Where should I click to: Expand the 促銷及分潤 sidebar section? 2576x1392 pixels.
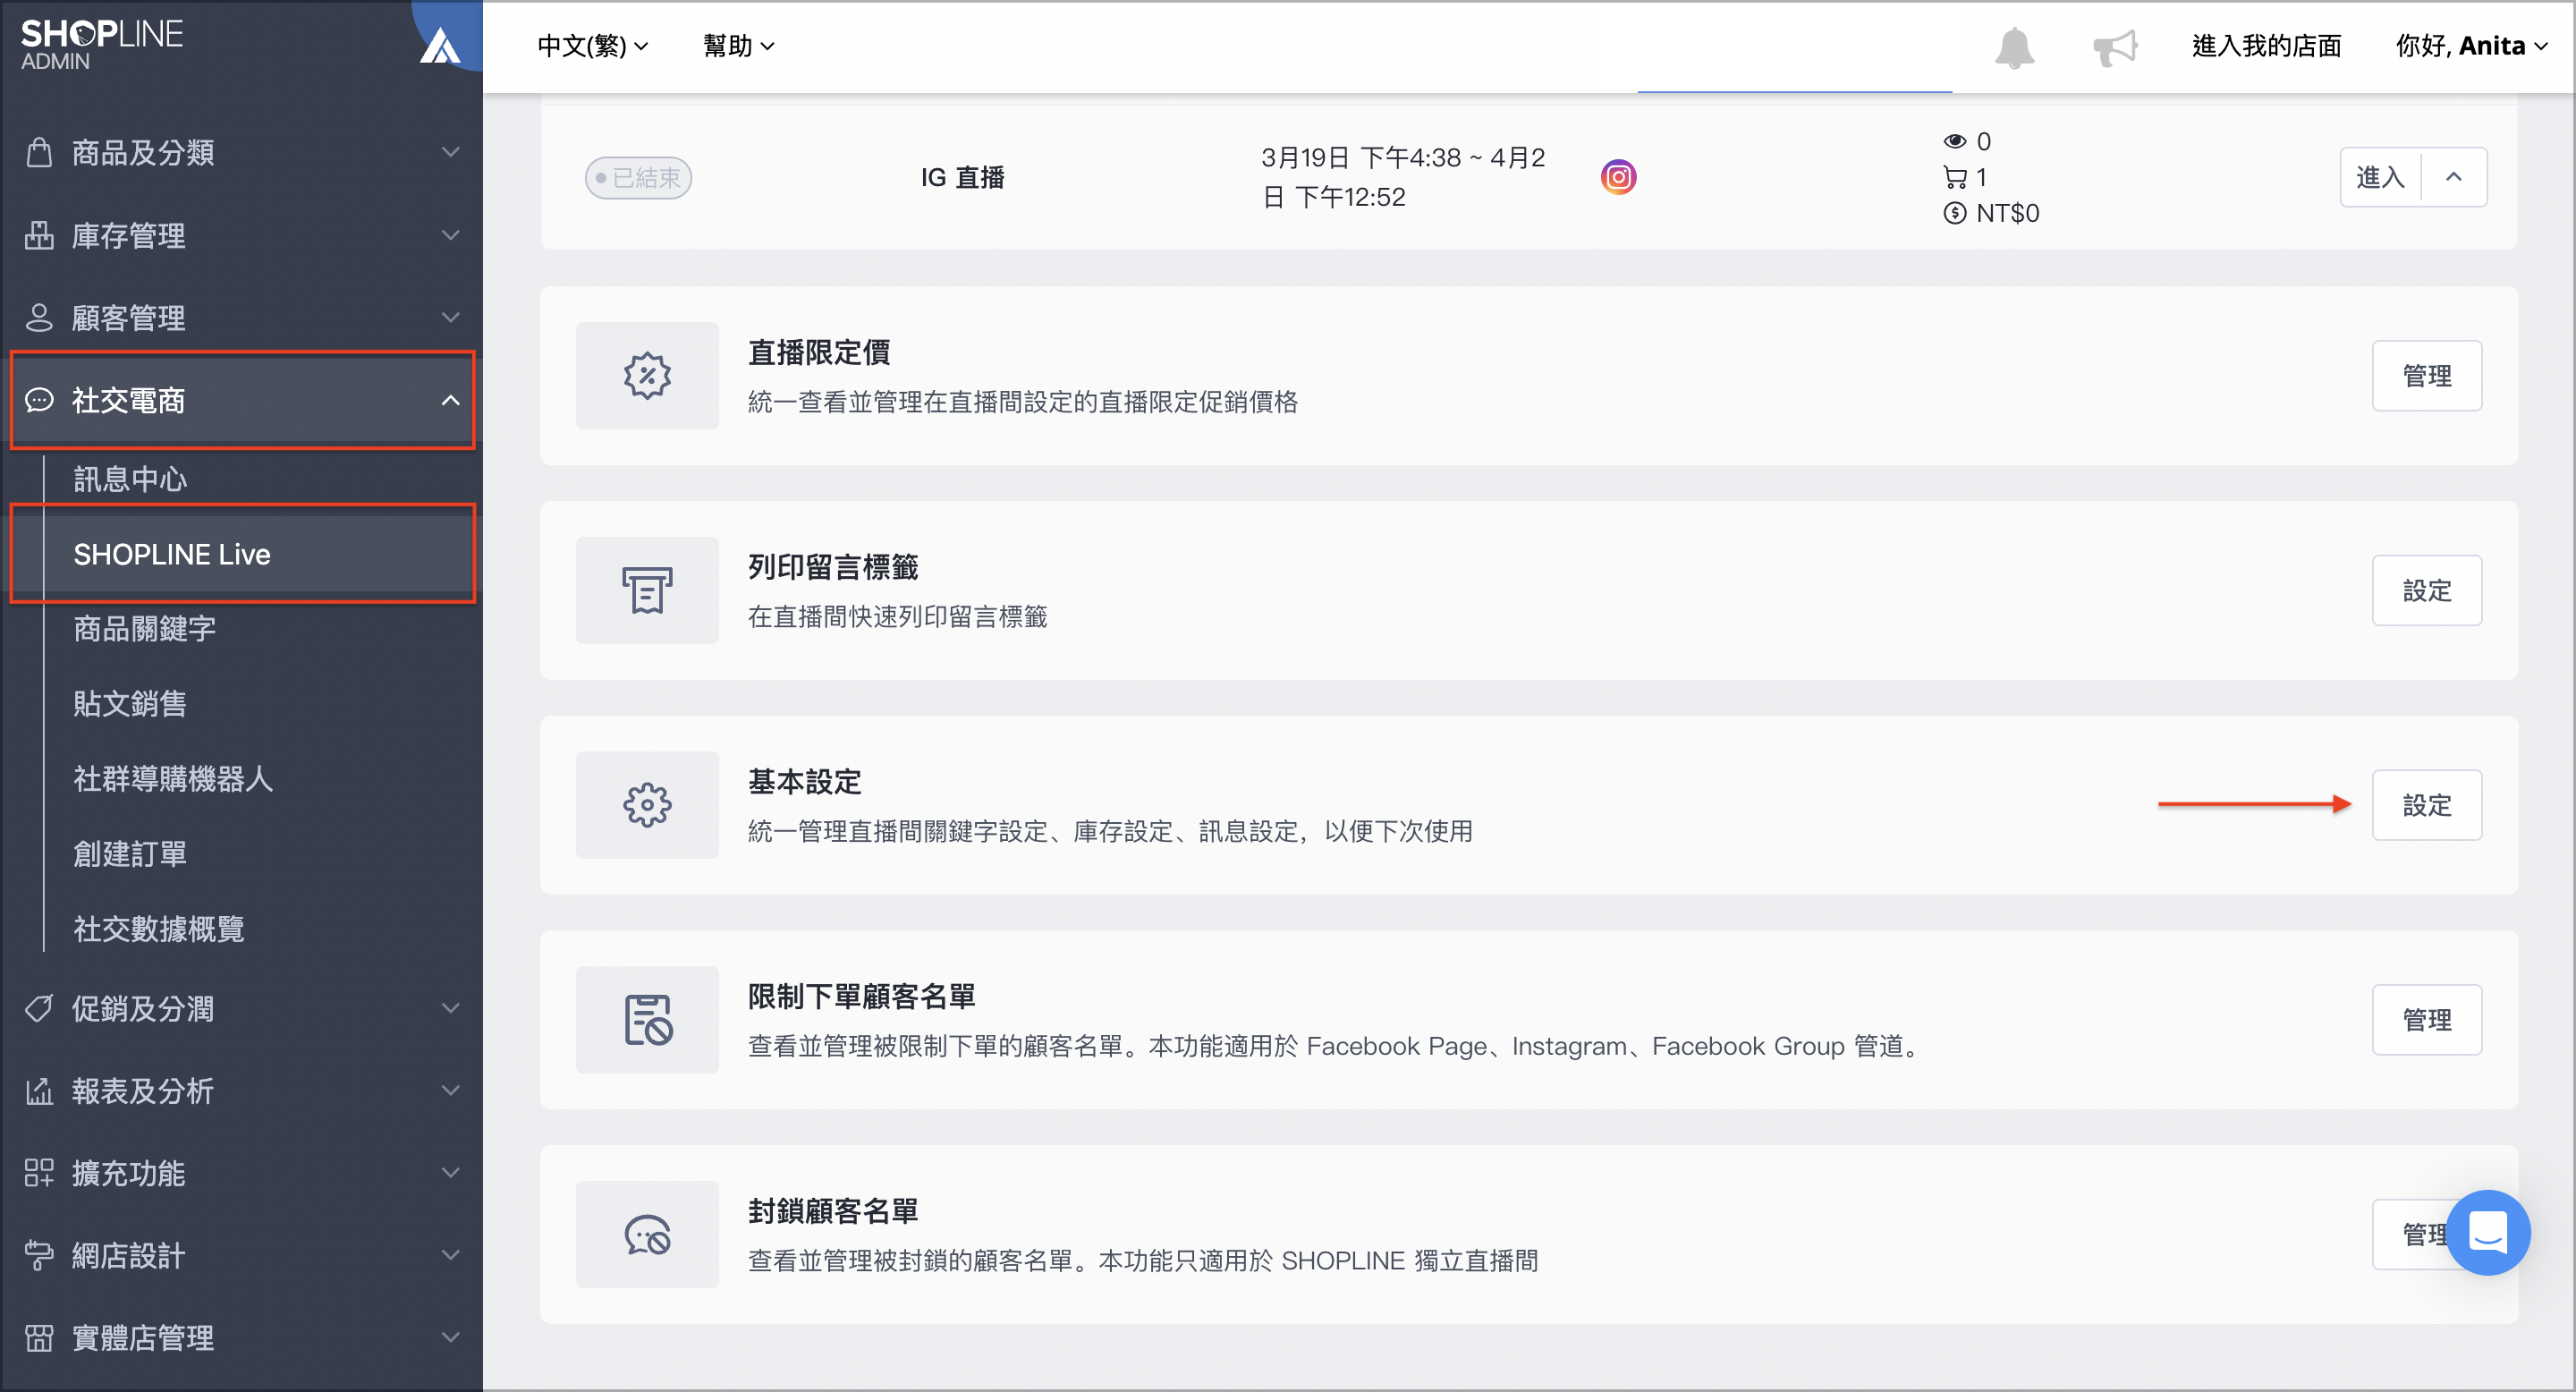[451, 1008]
